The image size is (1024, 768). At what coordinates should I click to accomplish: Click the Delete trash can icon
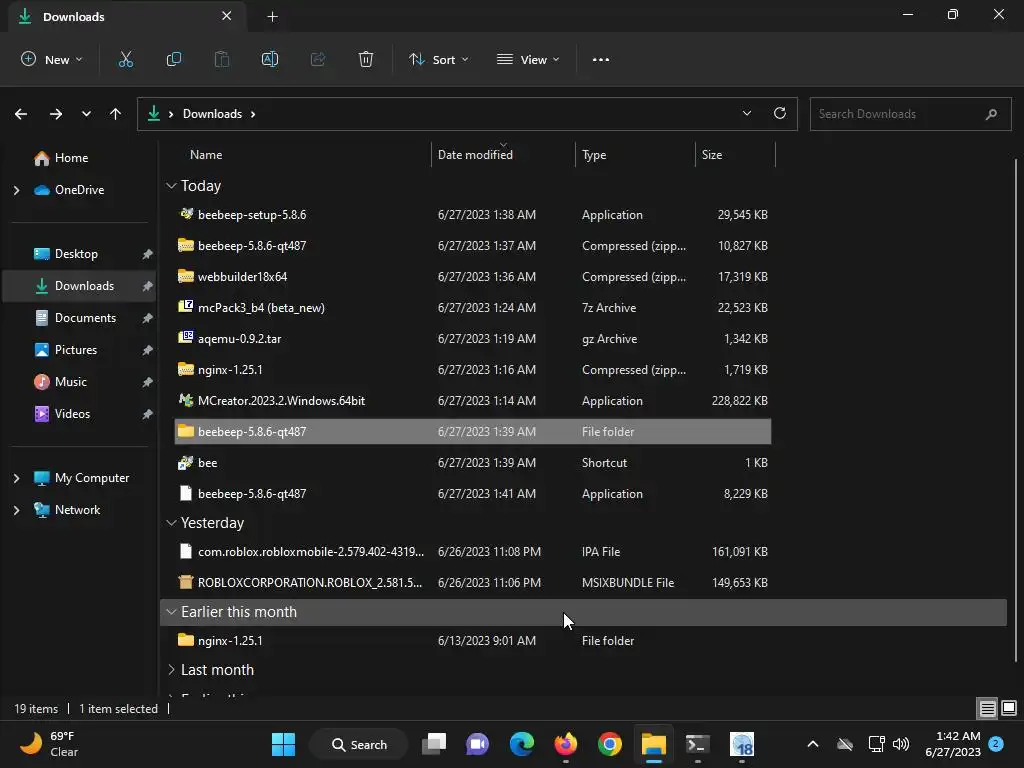(x=366, y=59)
